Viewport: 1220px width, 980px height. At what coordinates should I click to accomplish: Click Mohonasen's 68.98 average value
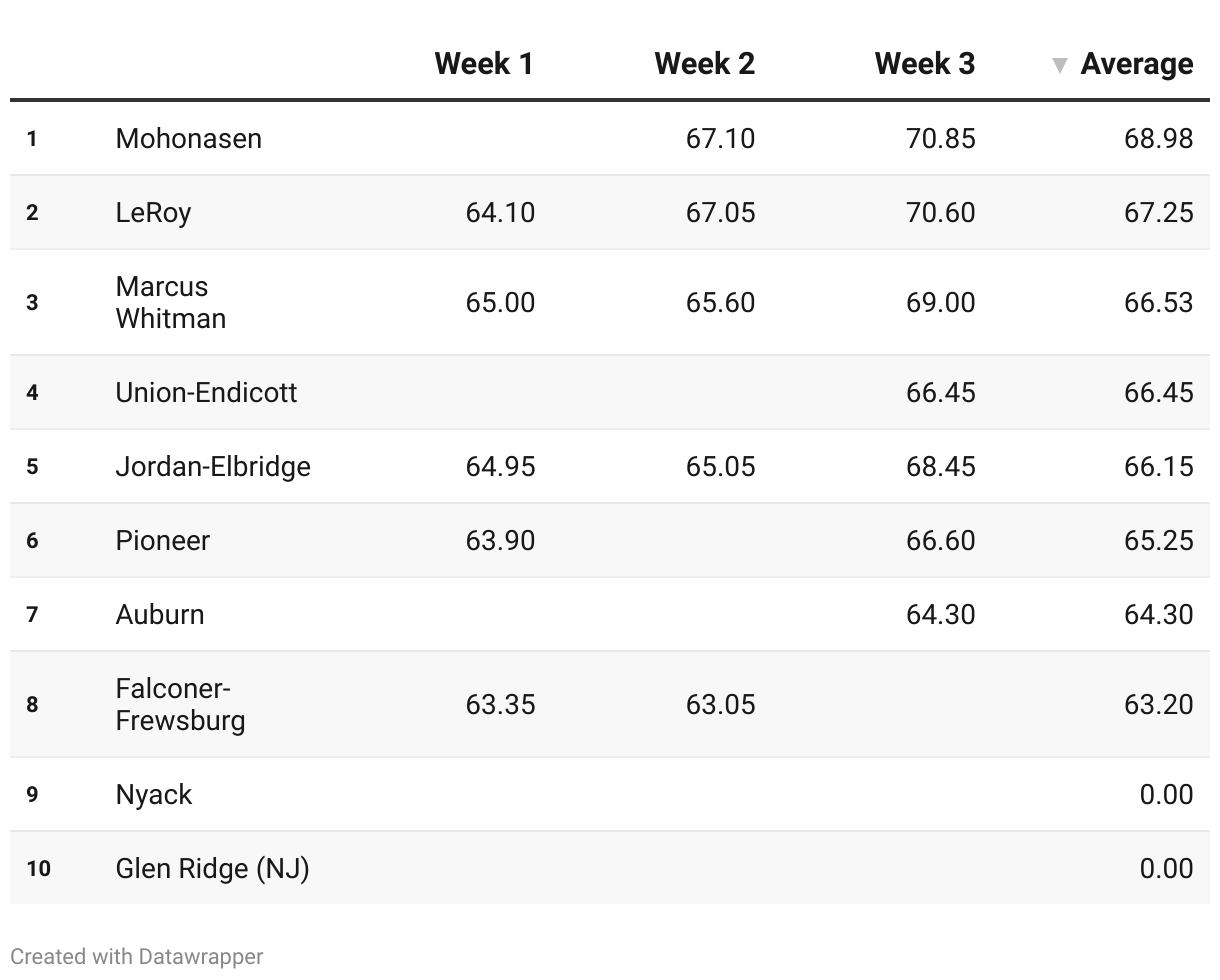point(1158,138)
